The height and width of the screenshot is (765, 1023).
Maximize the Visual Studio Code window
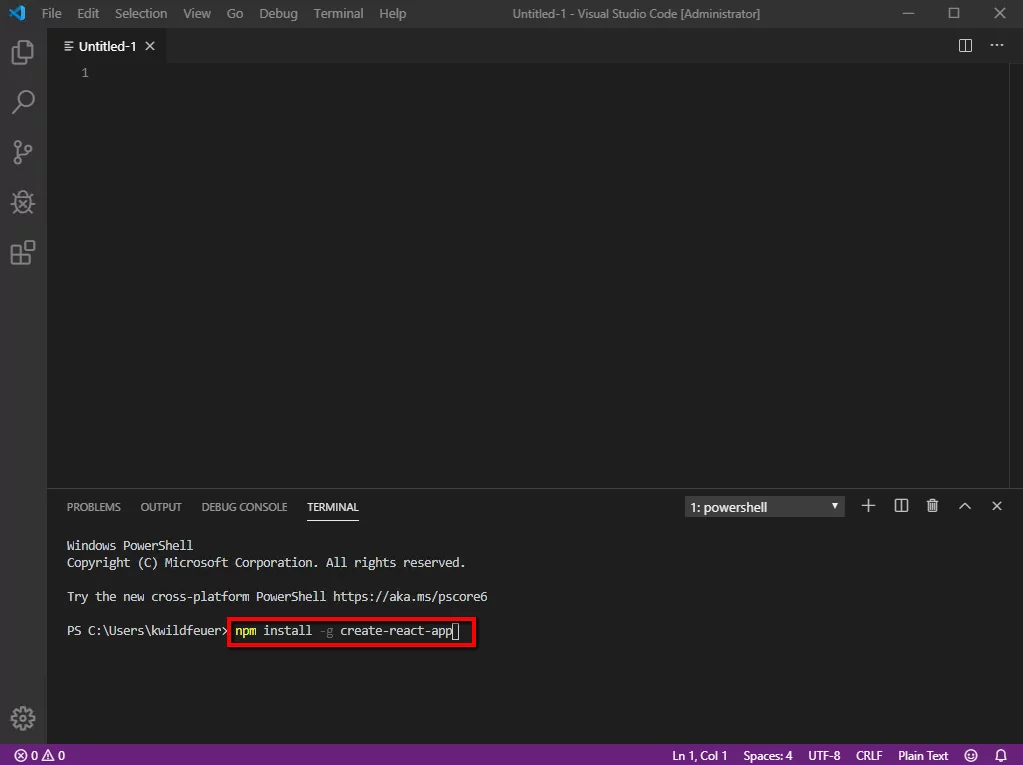coord(954,13)
